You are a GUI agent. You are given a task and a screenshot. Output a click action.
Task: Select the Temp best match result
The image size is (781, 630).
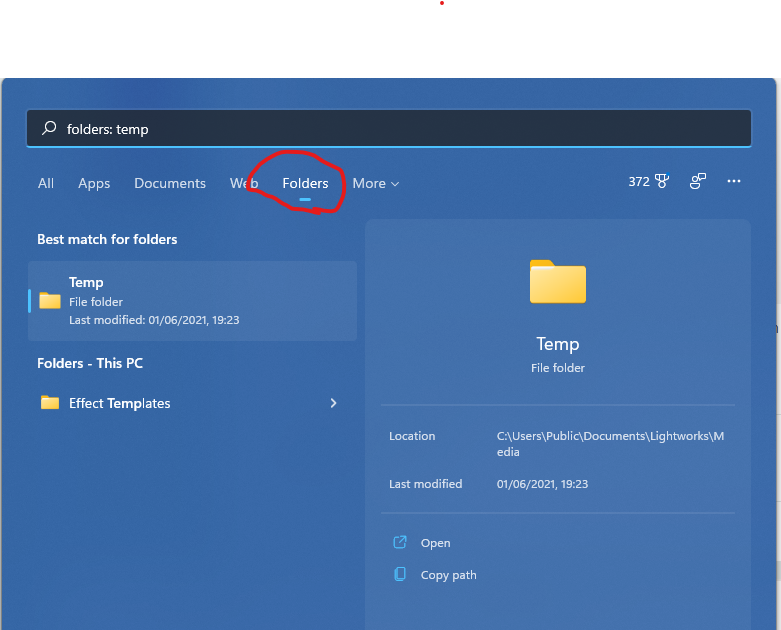192,301
